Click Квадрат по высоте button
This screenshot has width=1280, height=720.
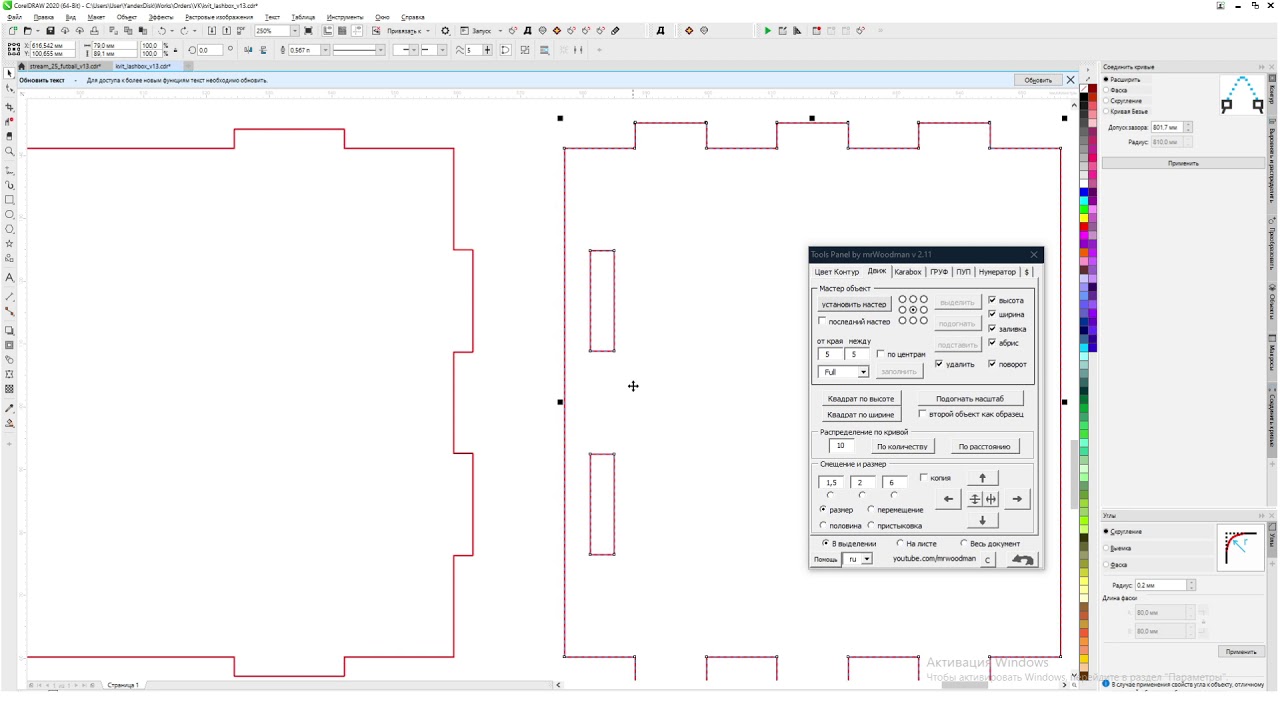861,399
